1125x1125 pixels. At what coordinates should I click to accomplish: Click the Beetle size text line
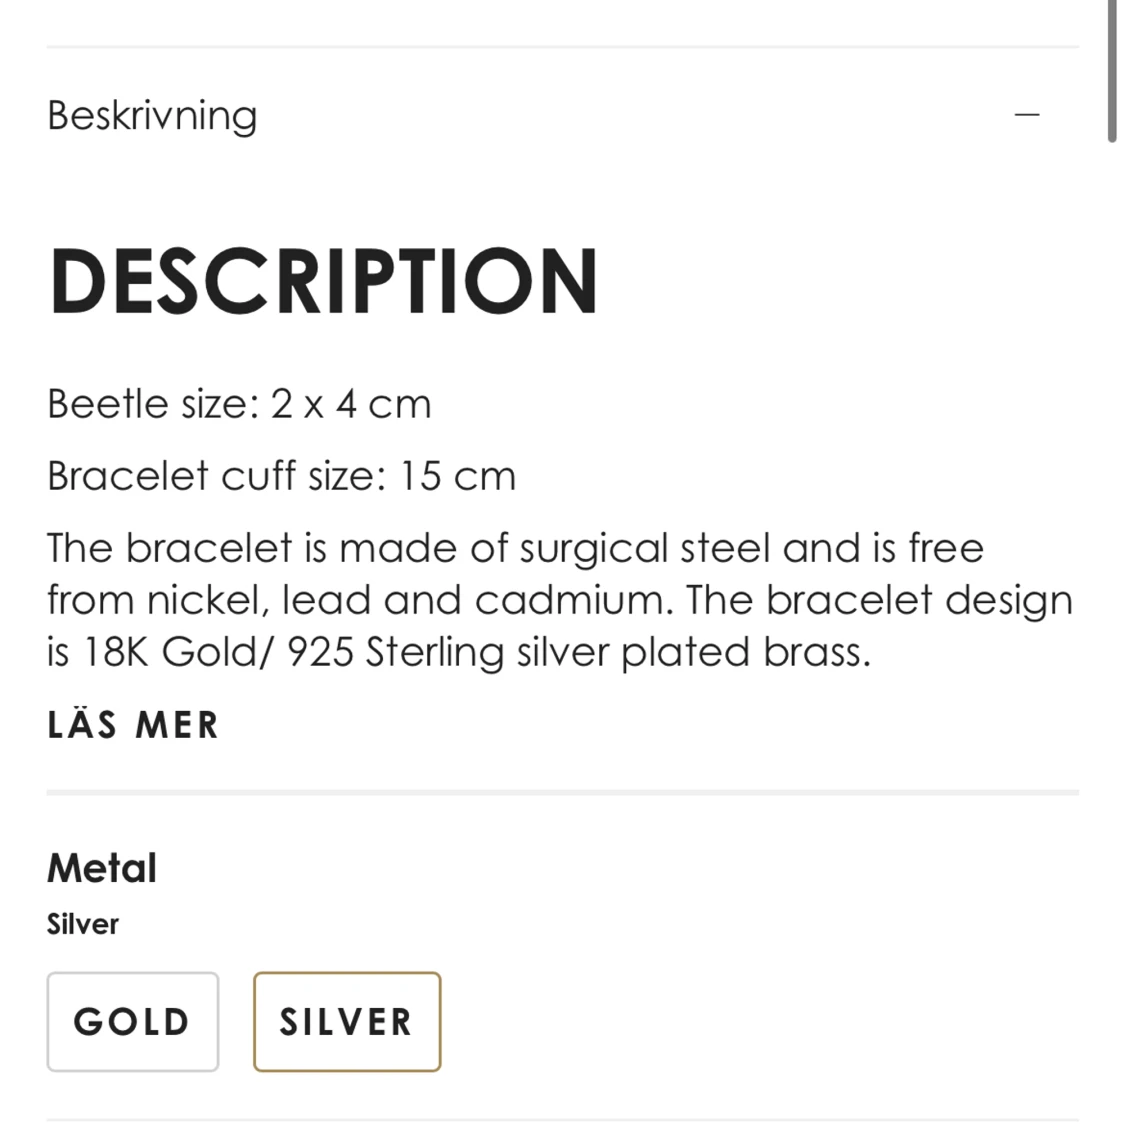click(239, 404)
